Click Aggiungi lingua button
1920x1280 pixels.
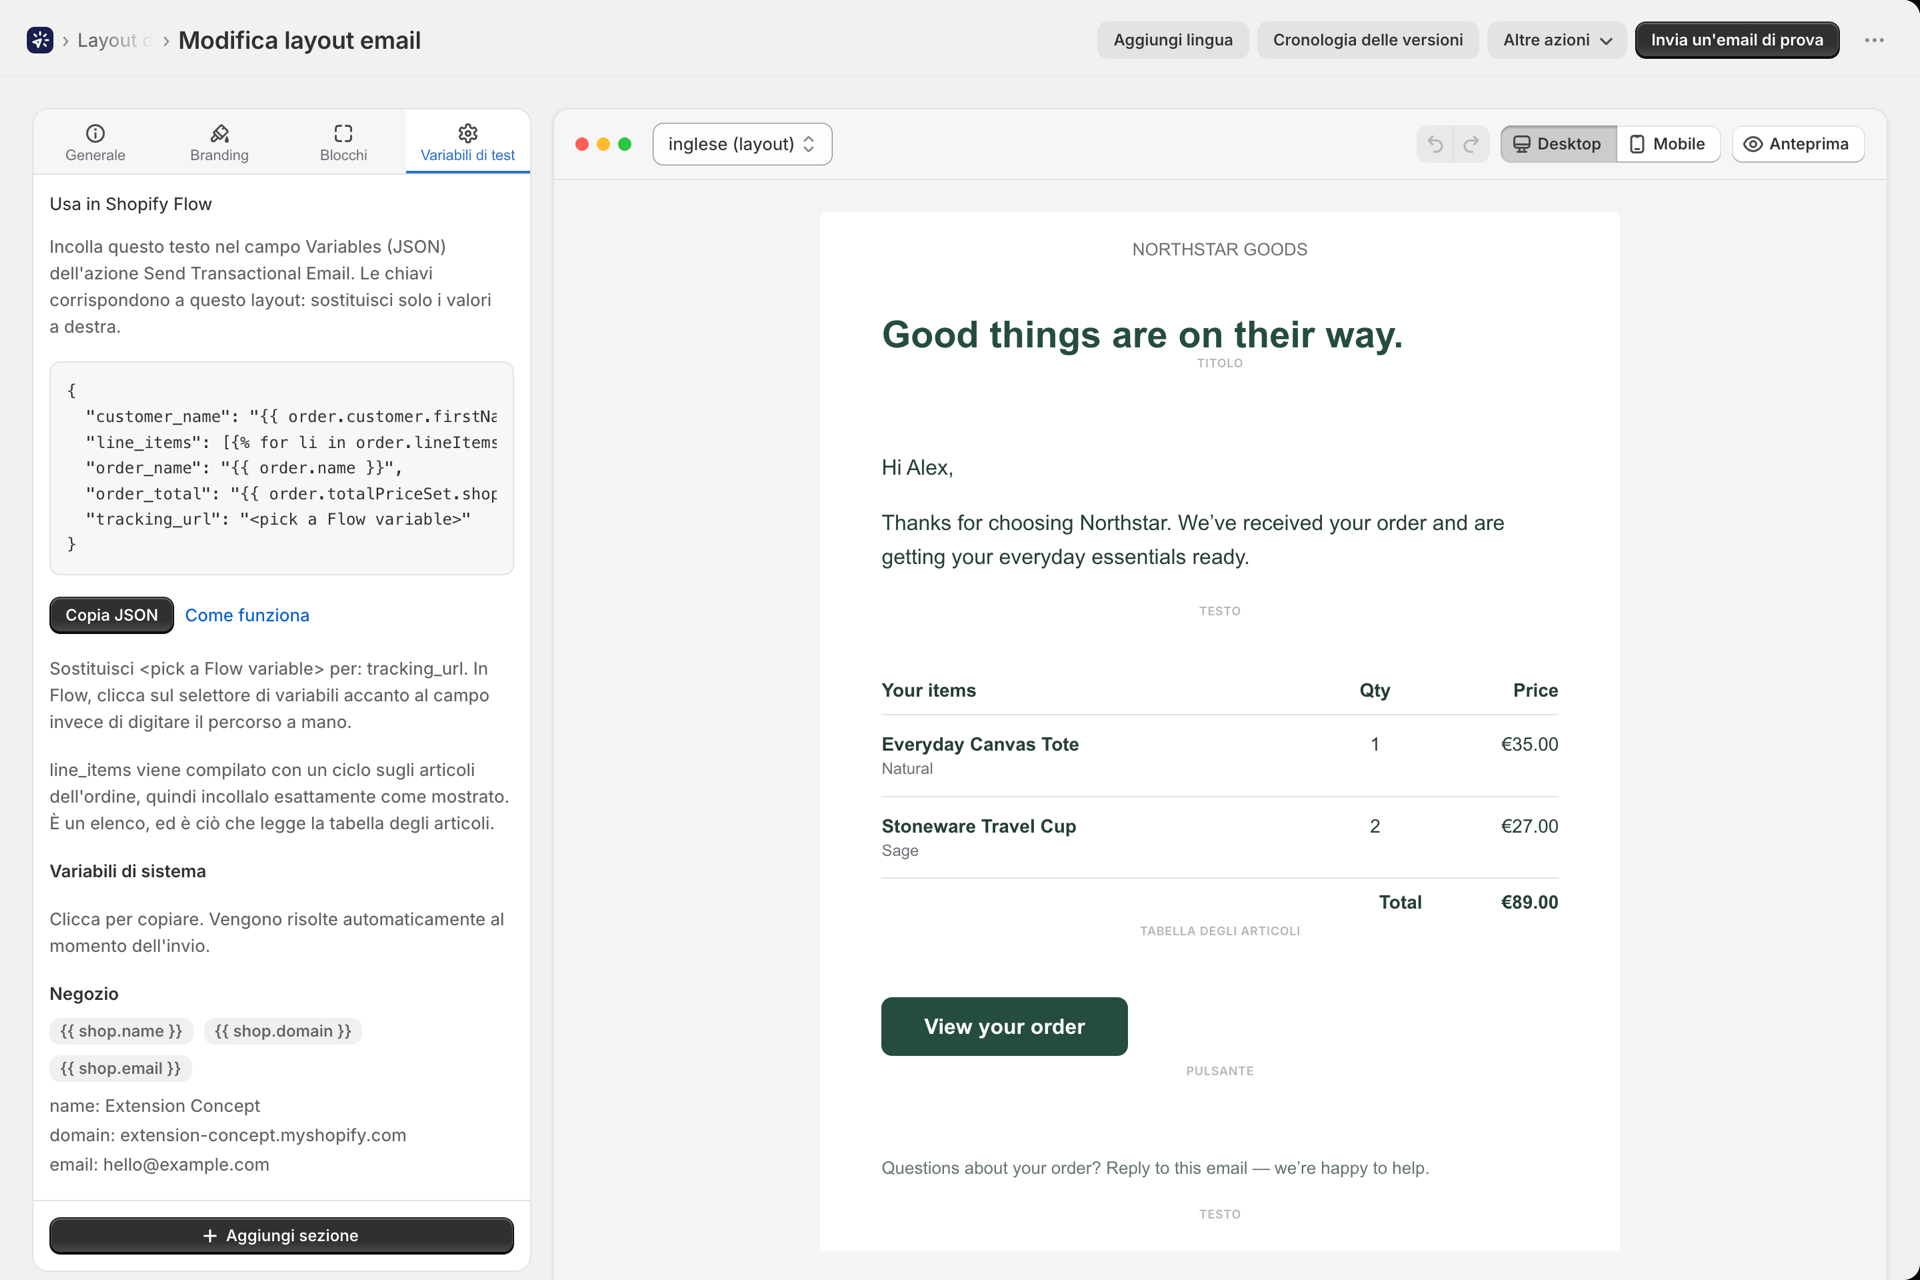tap(1173, 40)
